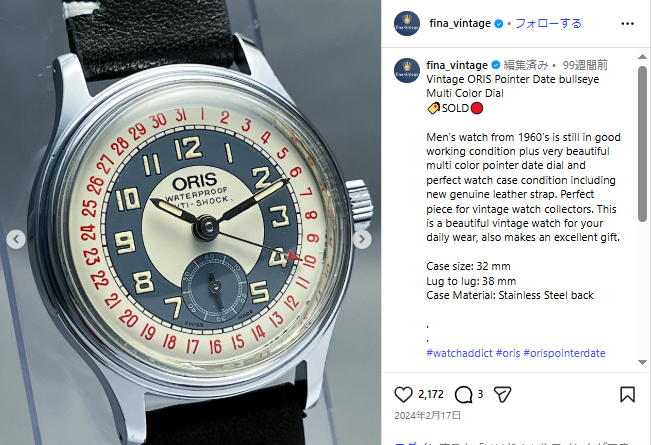Share post using paper plane icon
Image resolution: width=651 pixels, height=445 pixels.
tap(502, 394)
